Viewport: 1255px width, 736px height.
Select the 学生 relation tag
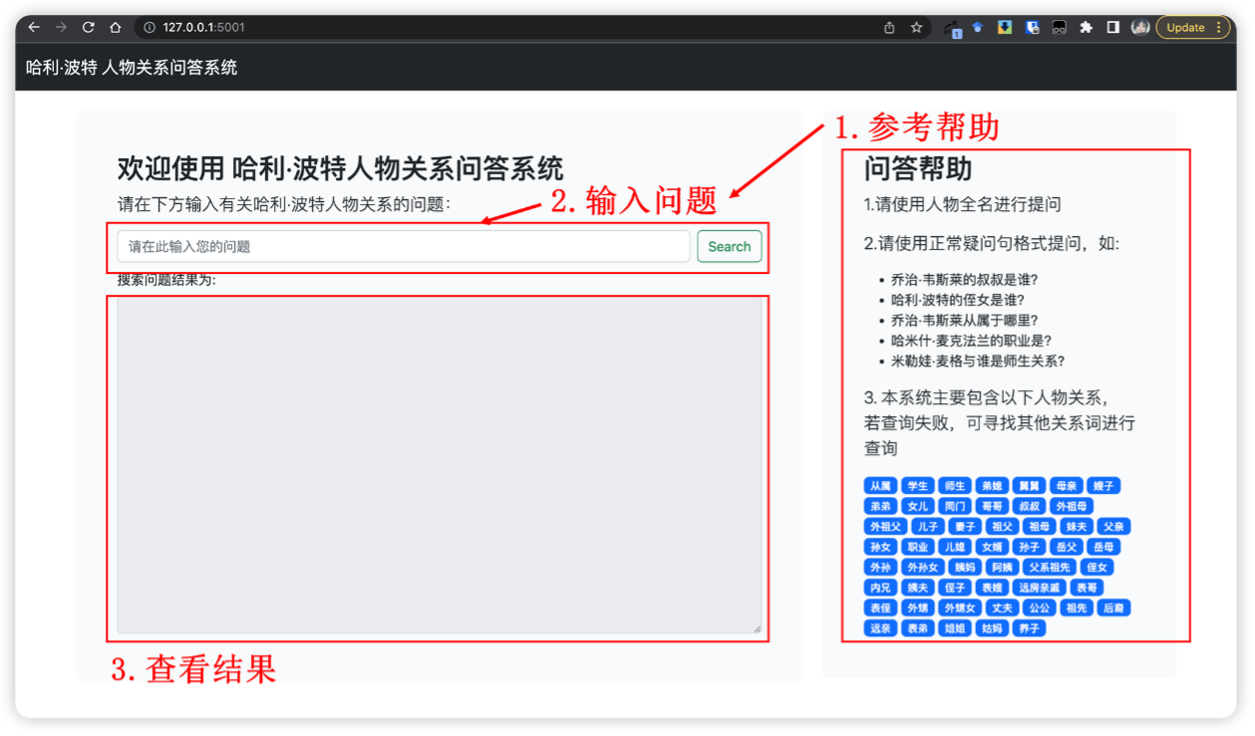tap(918, 486)
